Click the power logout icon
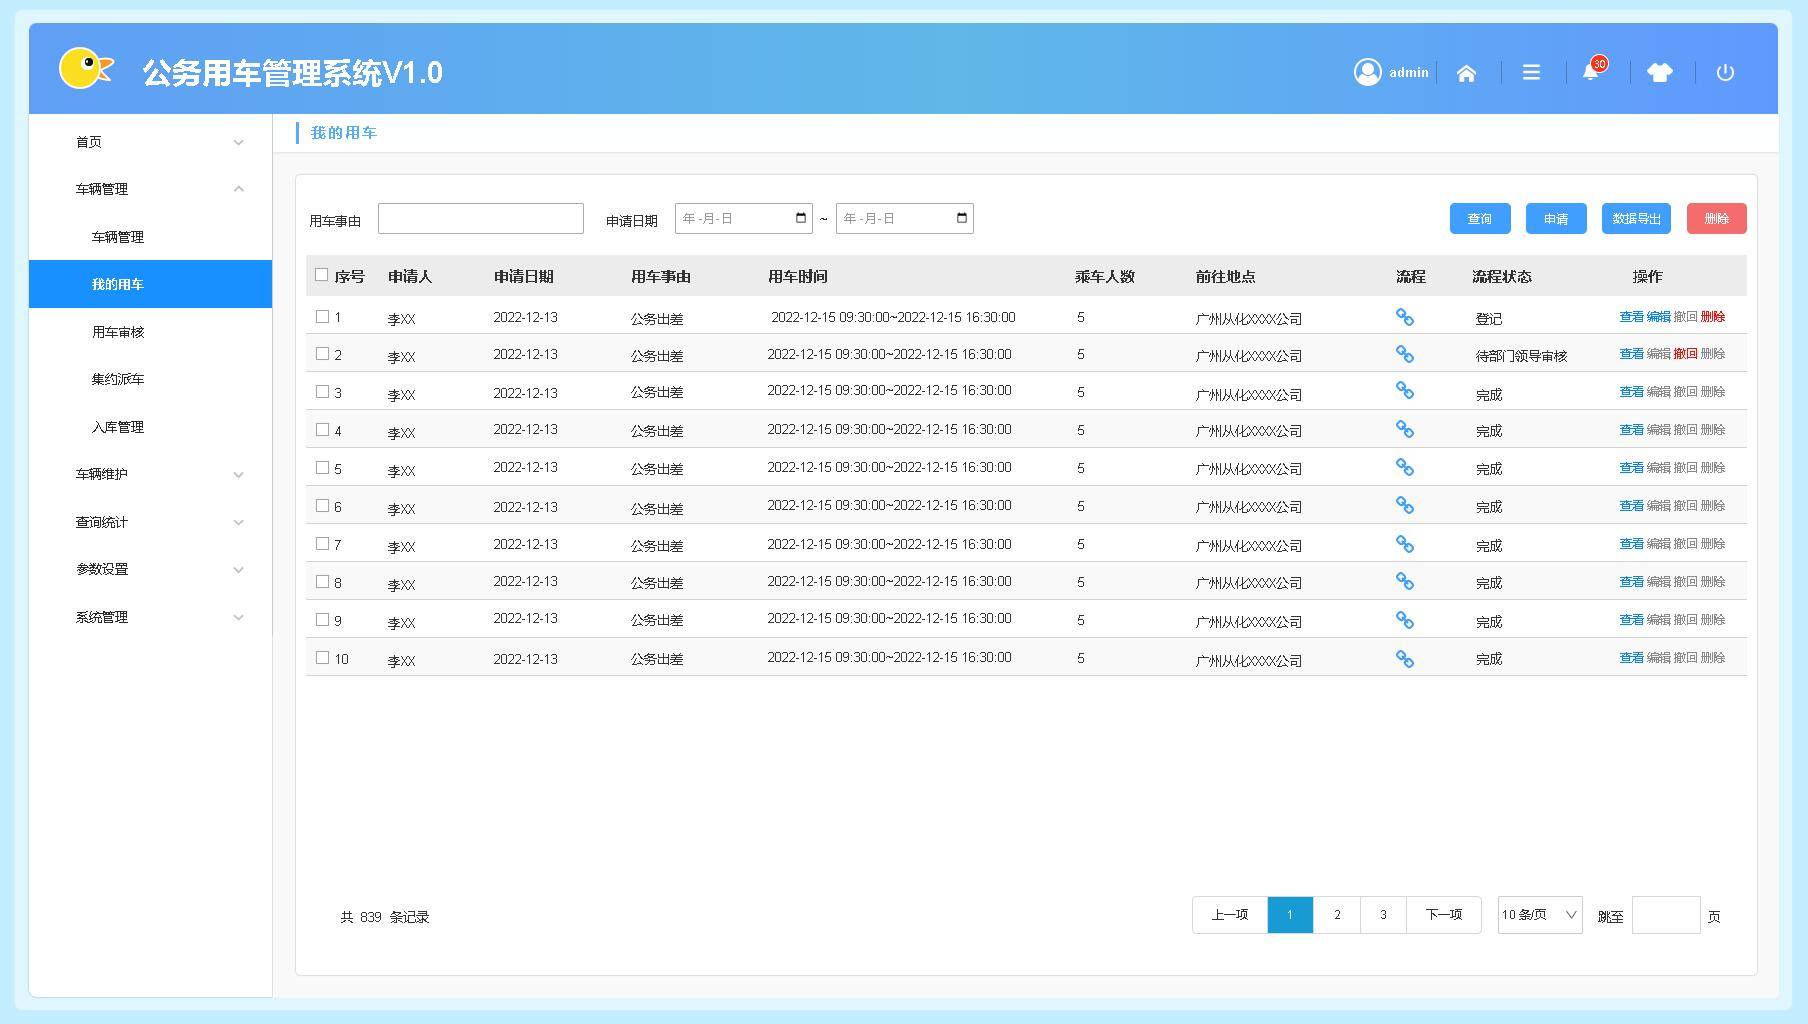The image size is (1808, 1024). [1725, 73]
